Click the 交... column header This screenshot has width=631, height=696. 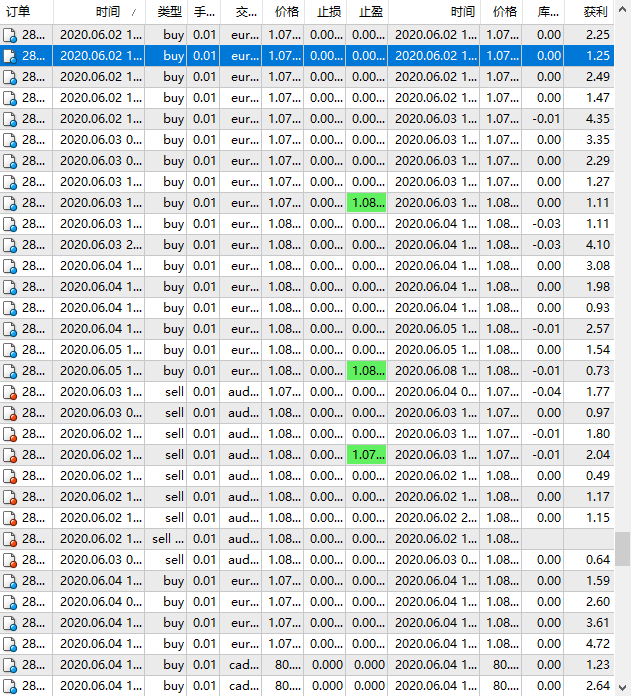coord(241,12)
